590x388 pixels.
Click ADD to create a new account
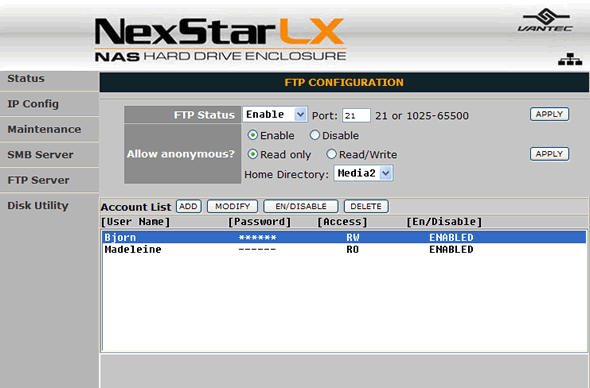coord(189,206)
